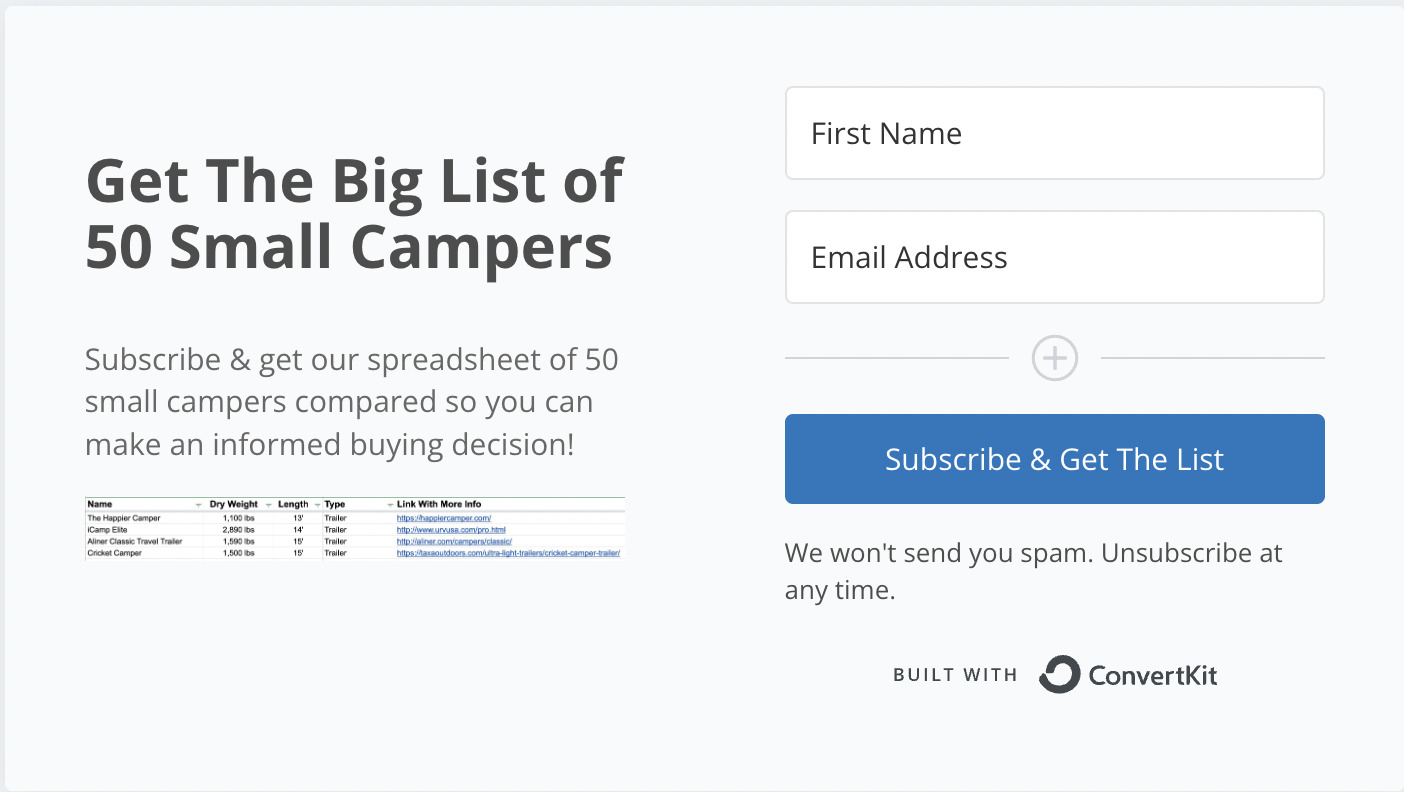Screen dimensions: 1404x792
Task: Click the unsubscribe disclaimer text
Action: (1033, 570)
